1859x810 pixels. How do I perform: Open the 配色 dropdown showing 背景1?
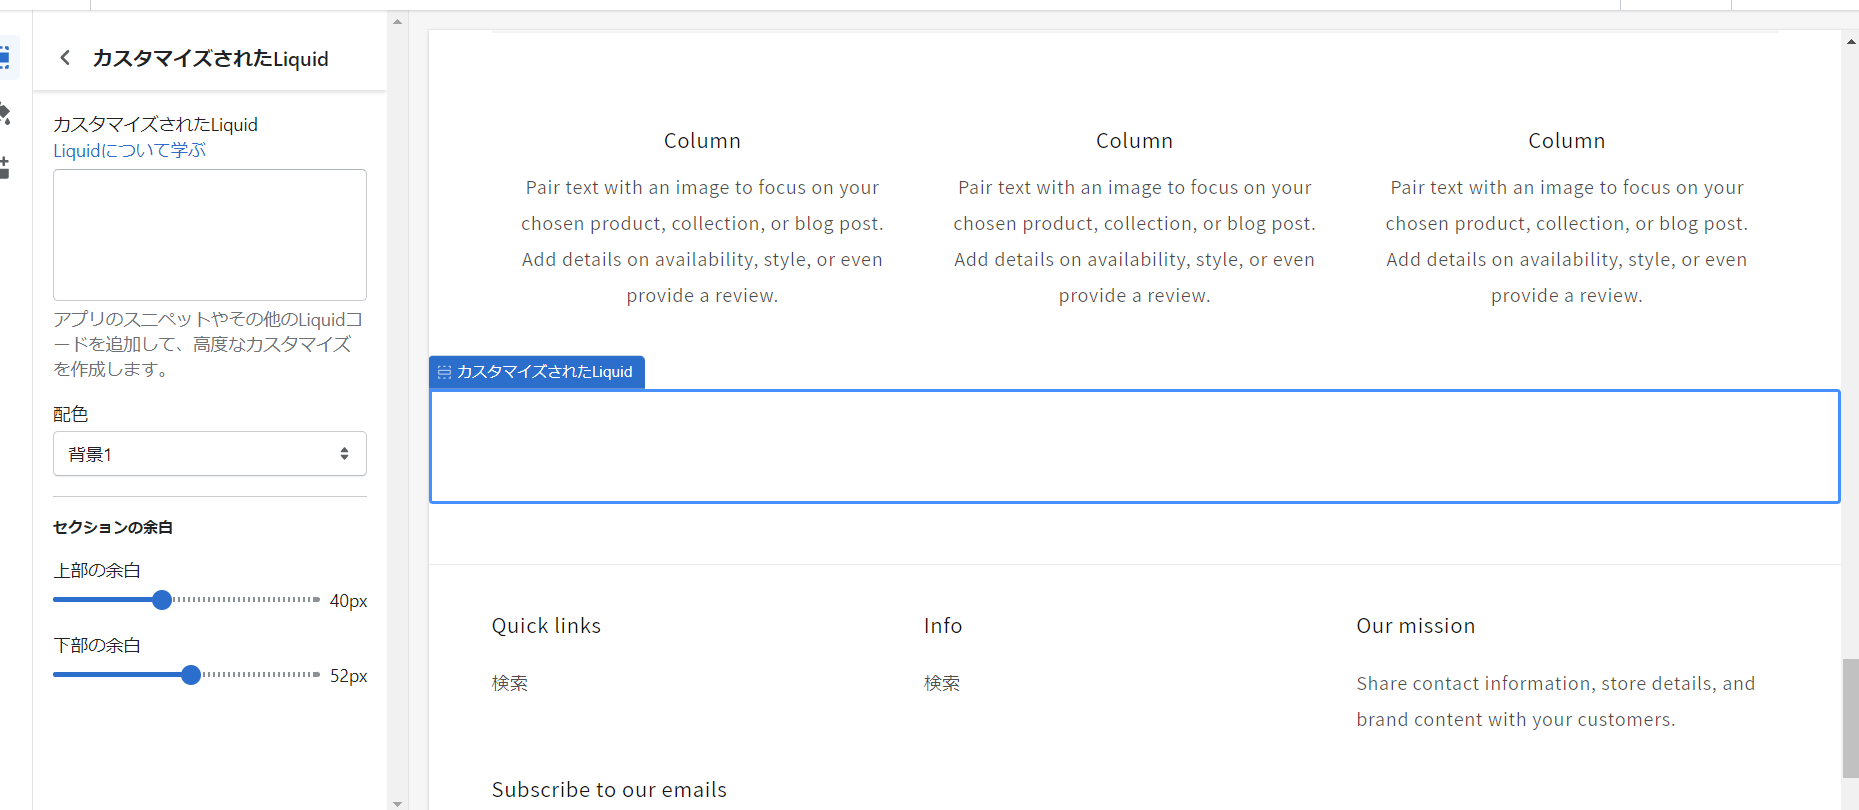210,454
